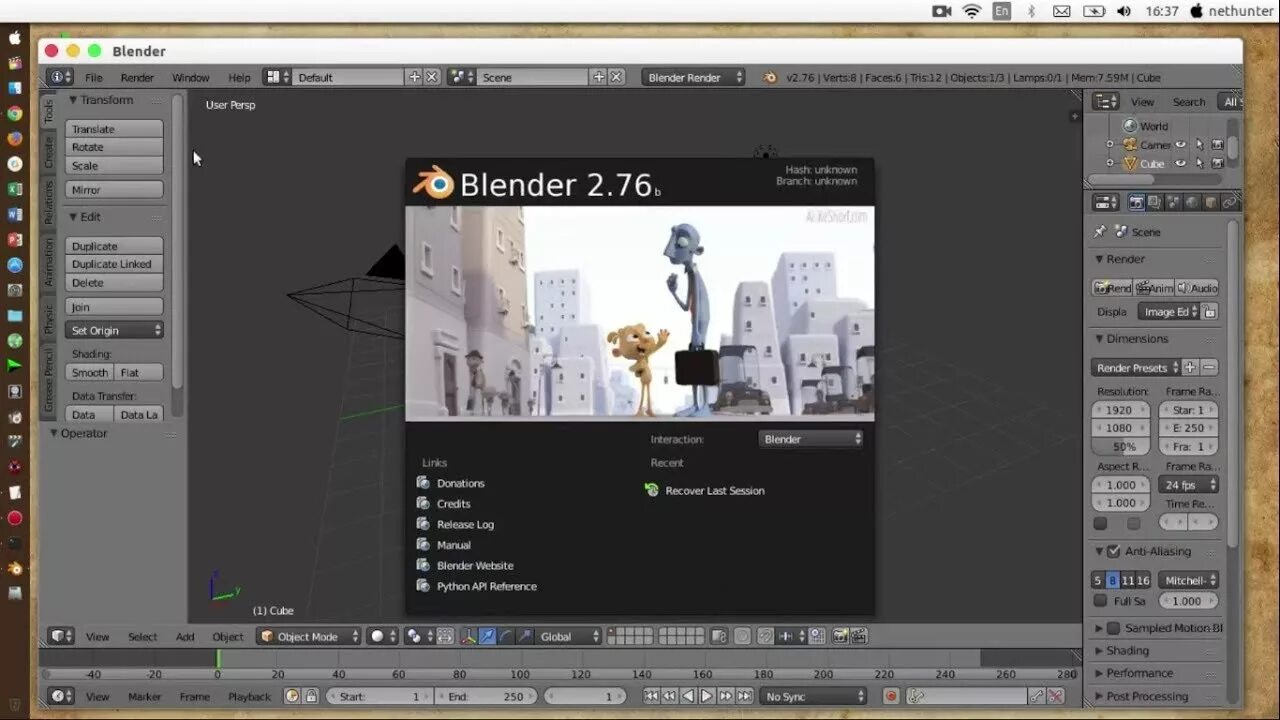
Task: Open the Constraints properties tab chain icon
Action: (1228, 202)
